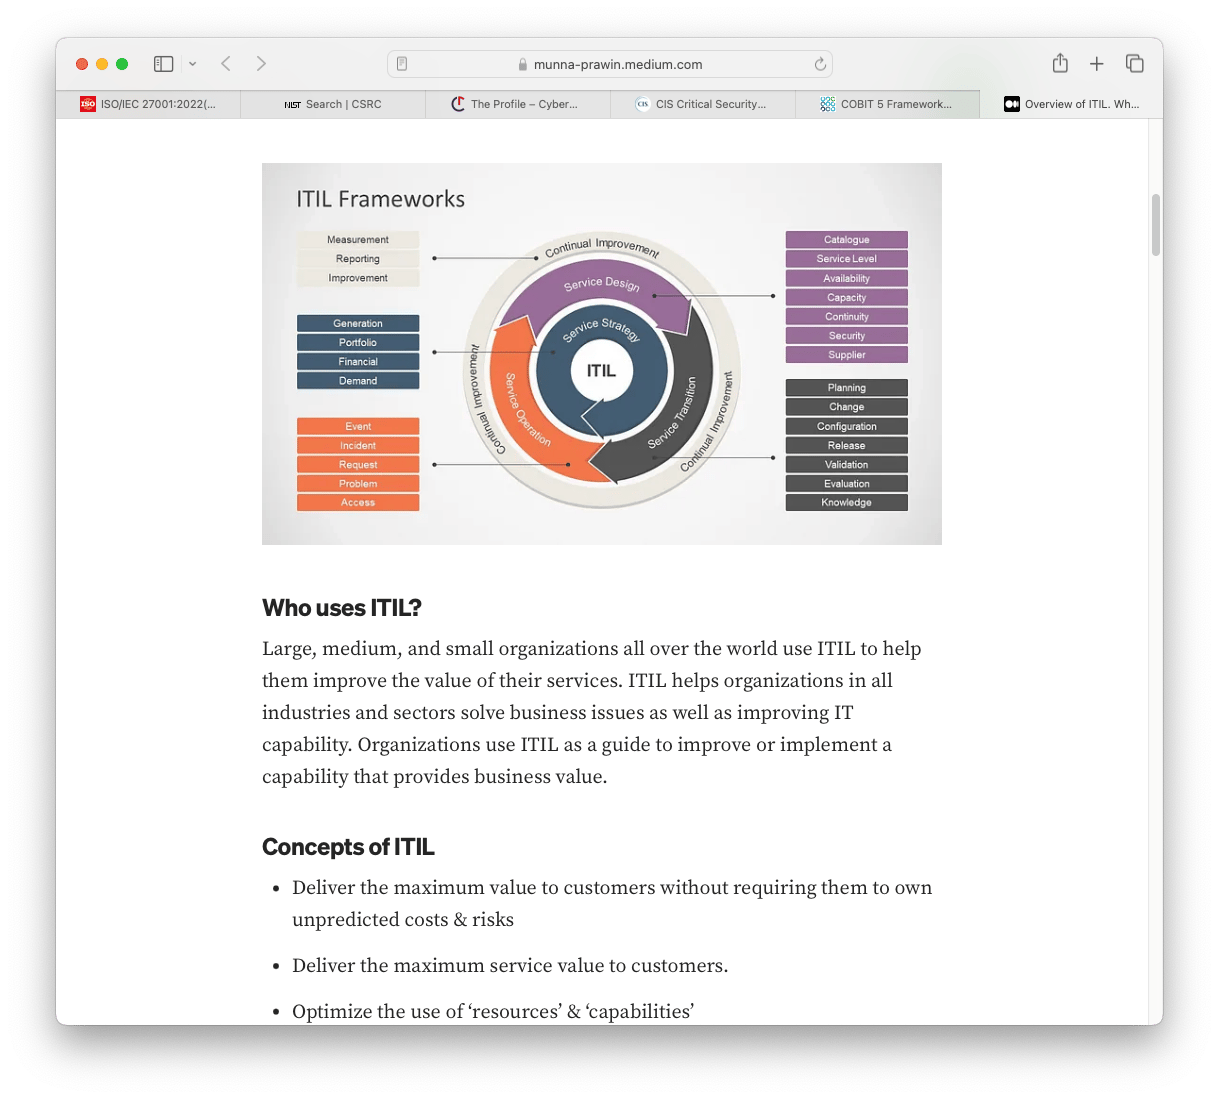
Task: Click the ITIL Frameworks diagram image
Action: point(602,354)
